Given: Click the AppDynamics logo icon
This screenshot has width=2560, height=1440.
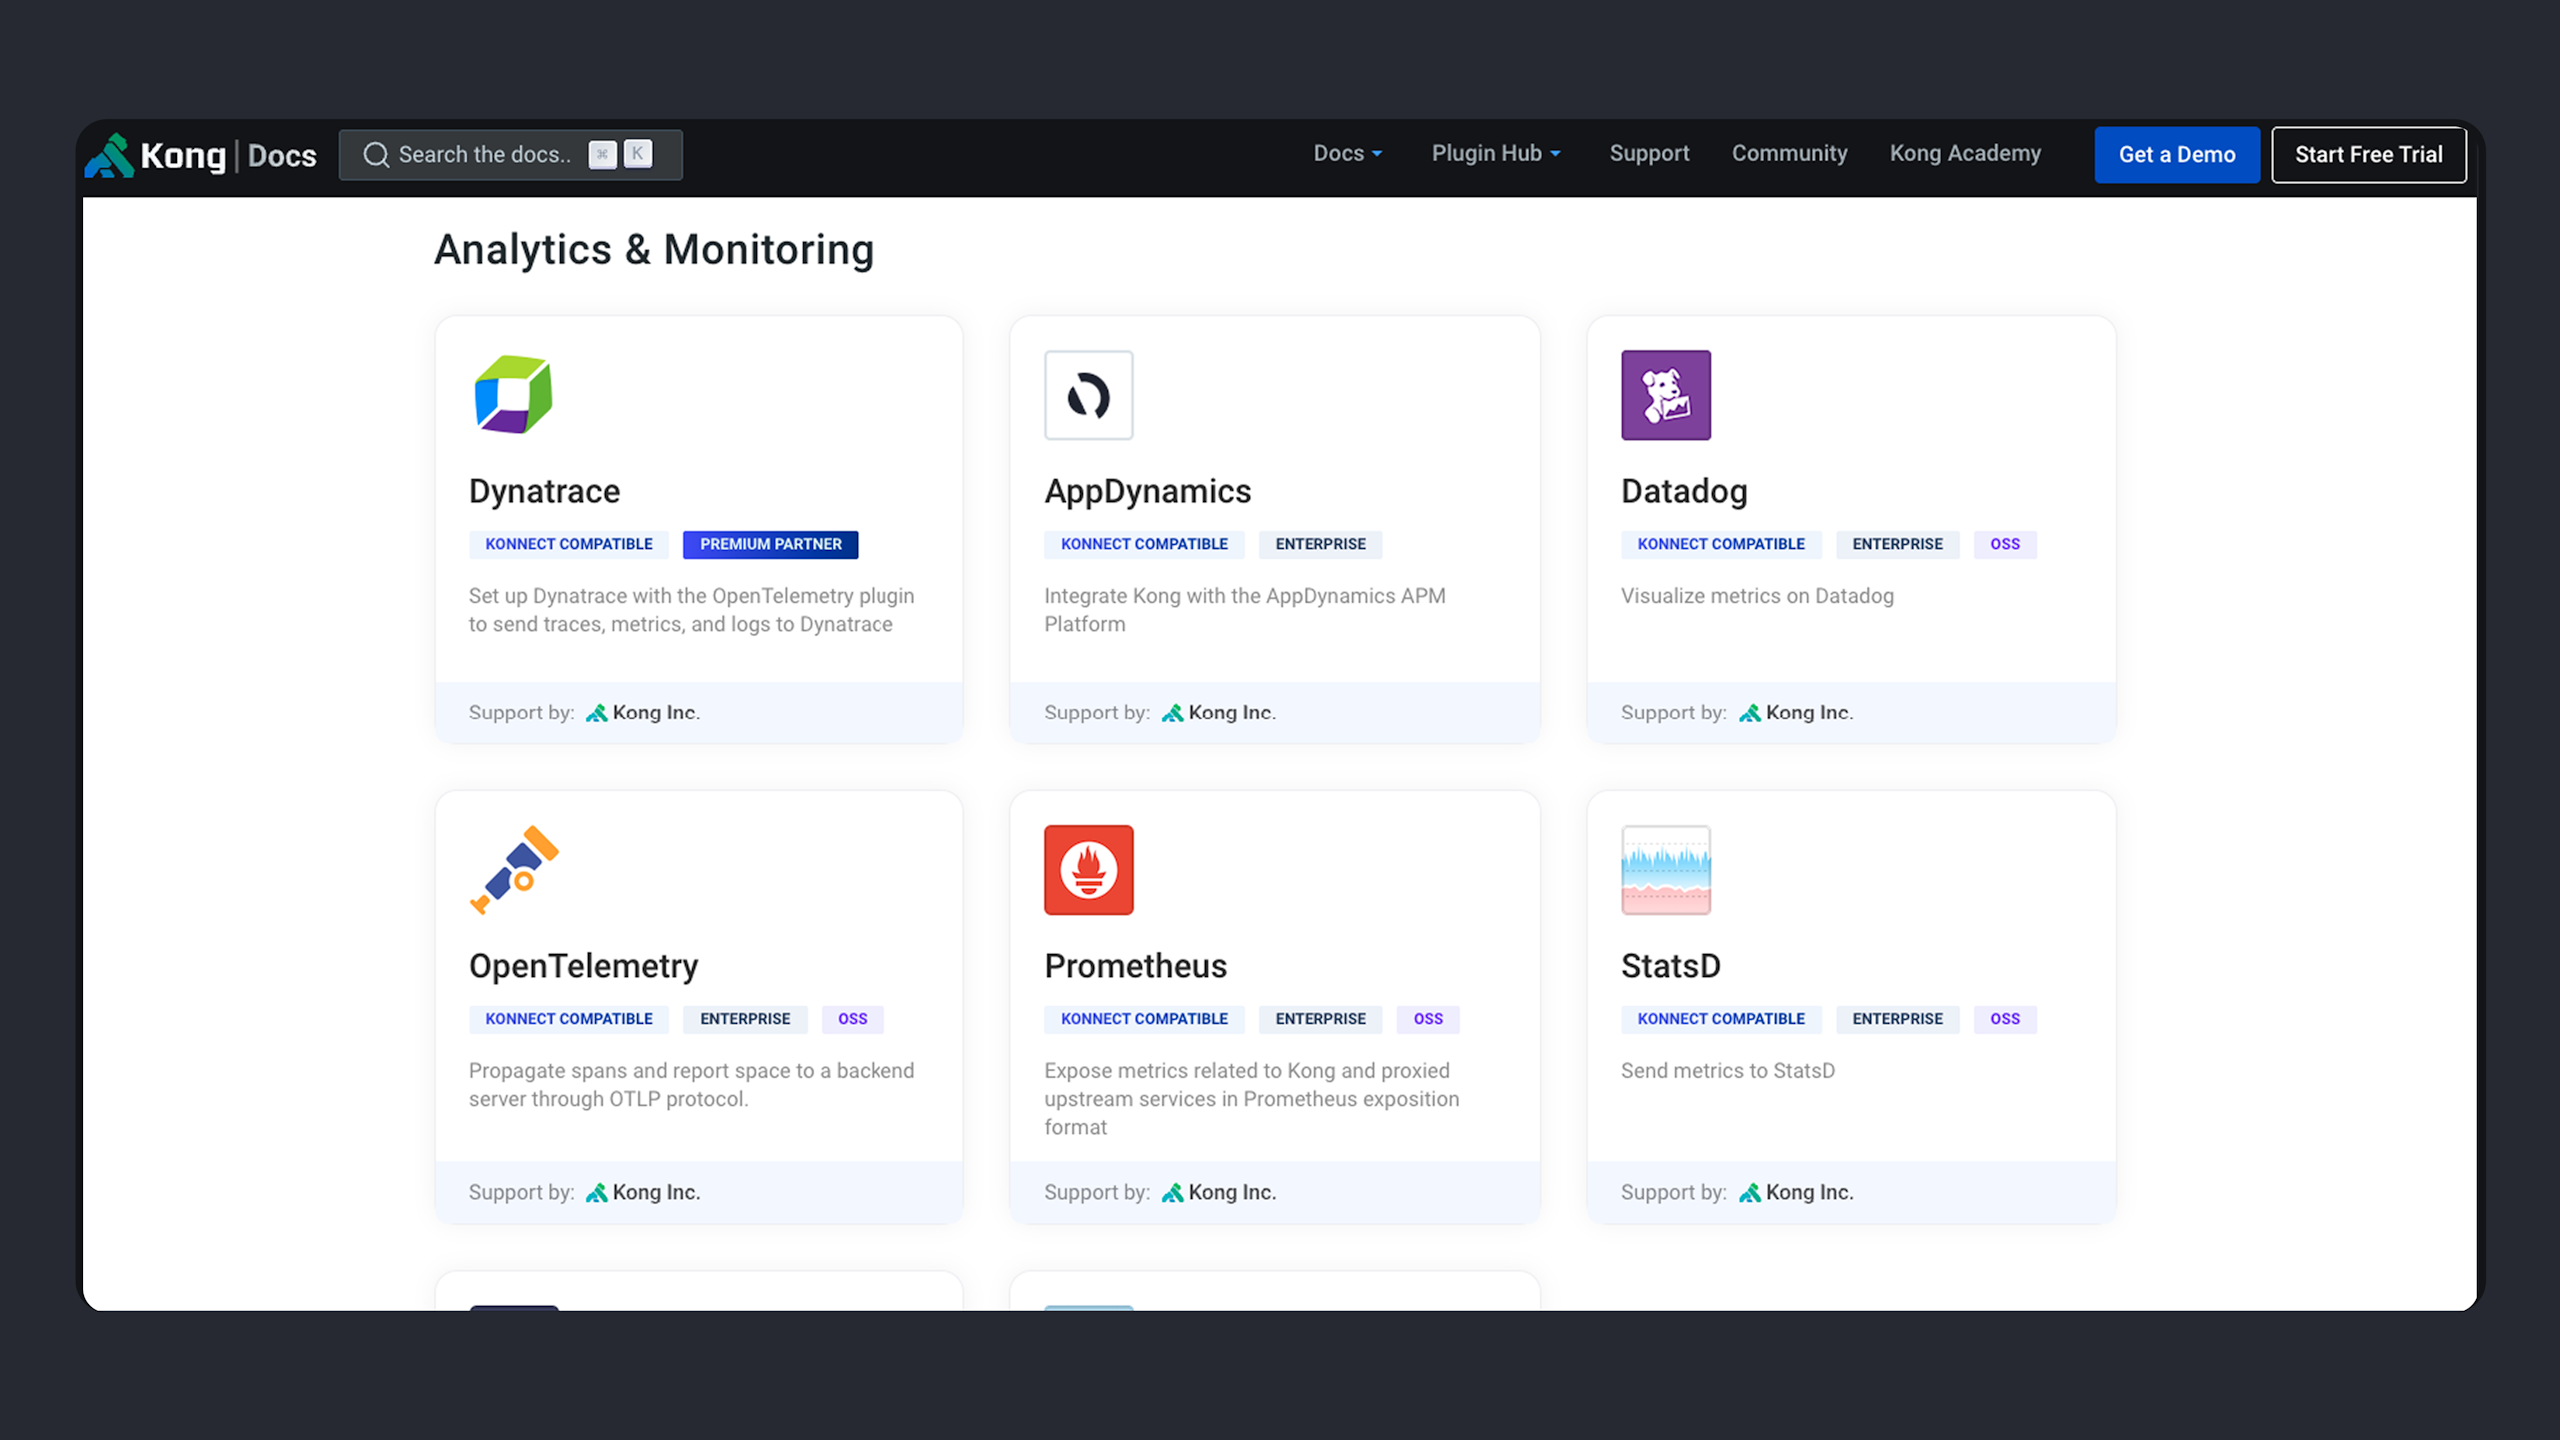Looking at the screenshot, I should pos(1088,394).
